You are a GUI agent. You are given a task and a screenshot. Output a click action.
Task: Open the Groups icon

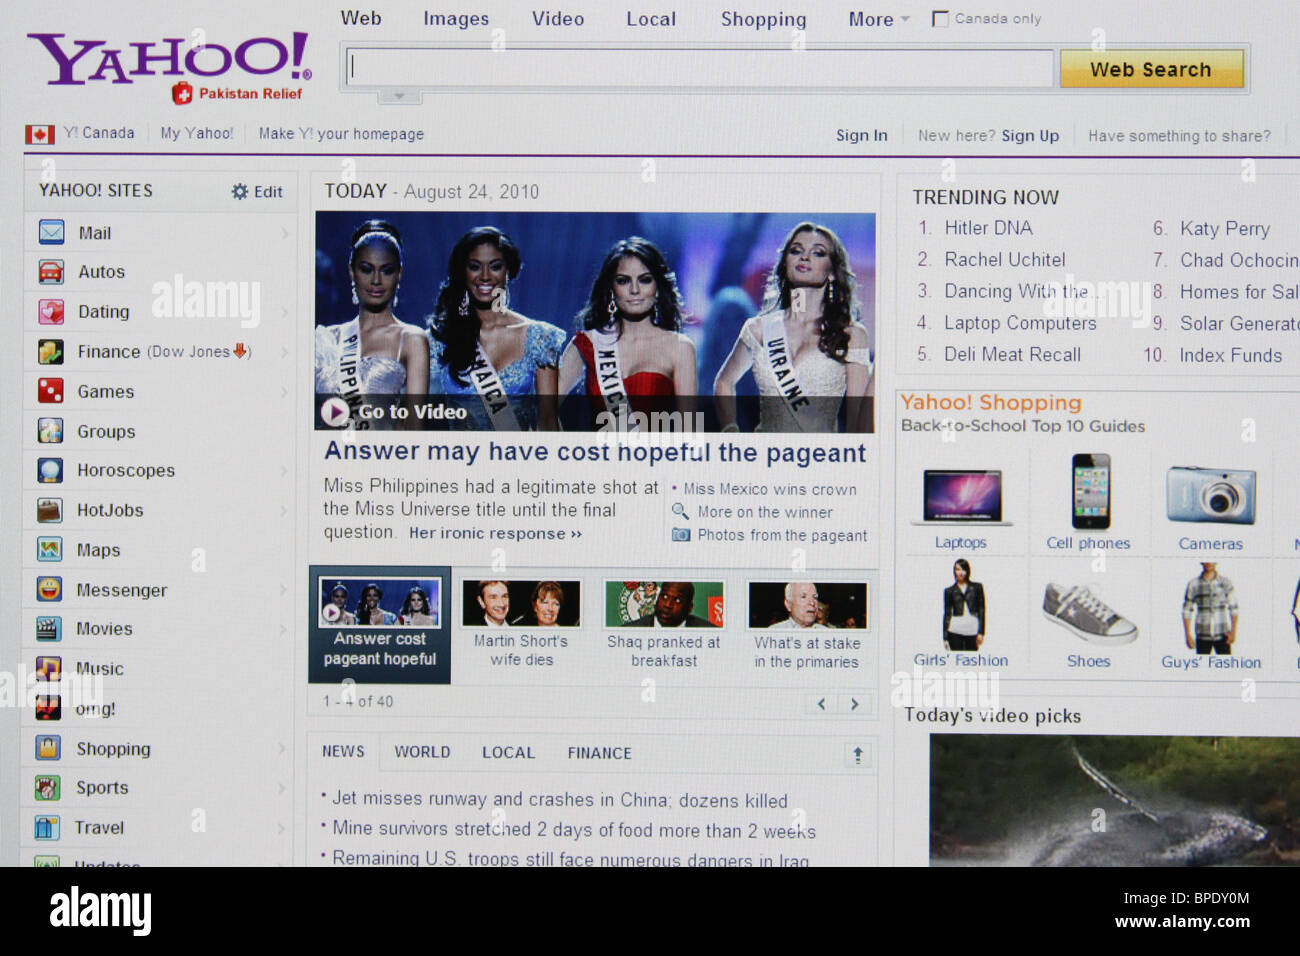pos(51,431)
